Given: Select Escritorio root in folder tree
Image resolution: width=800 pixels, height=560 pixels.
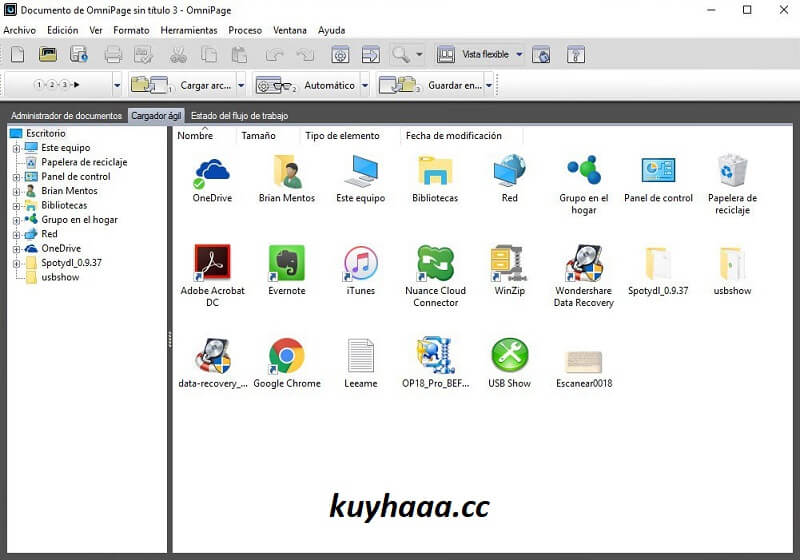Looking at the screenshot, I should pyautogui.click(x=46, y=133).
